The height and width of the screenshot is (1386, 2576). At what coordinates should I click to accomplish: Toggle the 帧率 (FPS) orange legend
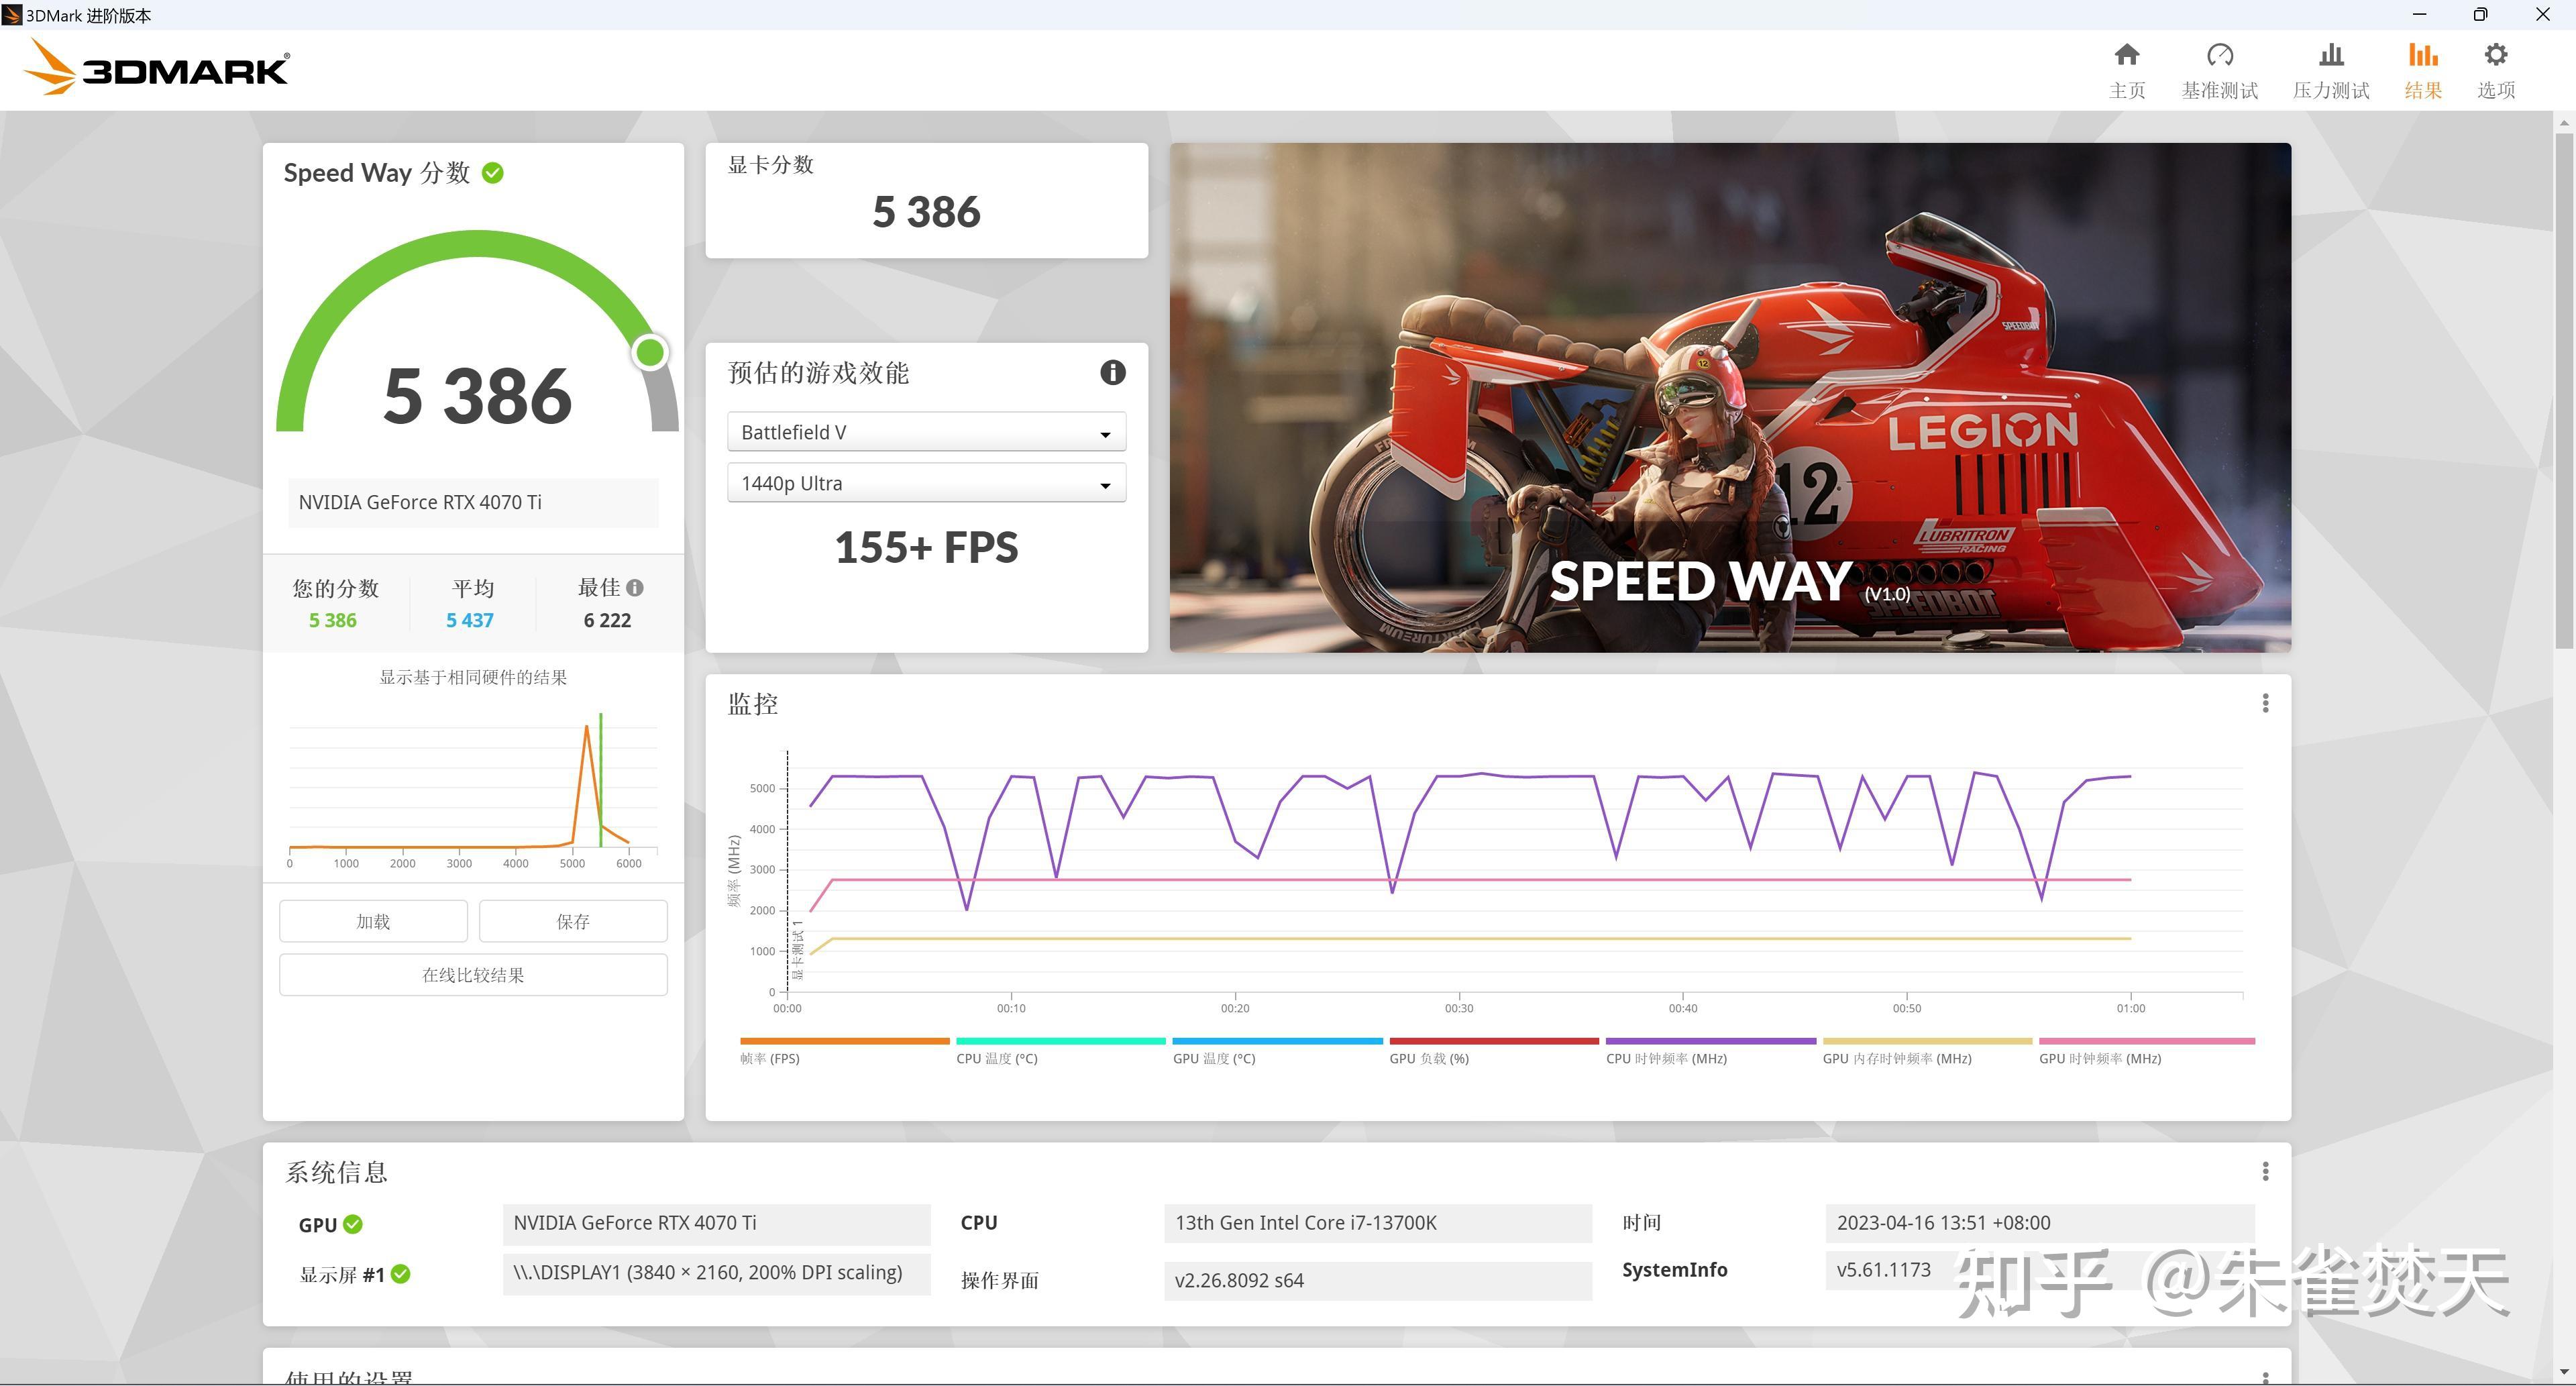[844, 1050]
